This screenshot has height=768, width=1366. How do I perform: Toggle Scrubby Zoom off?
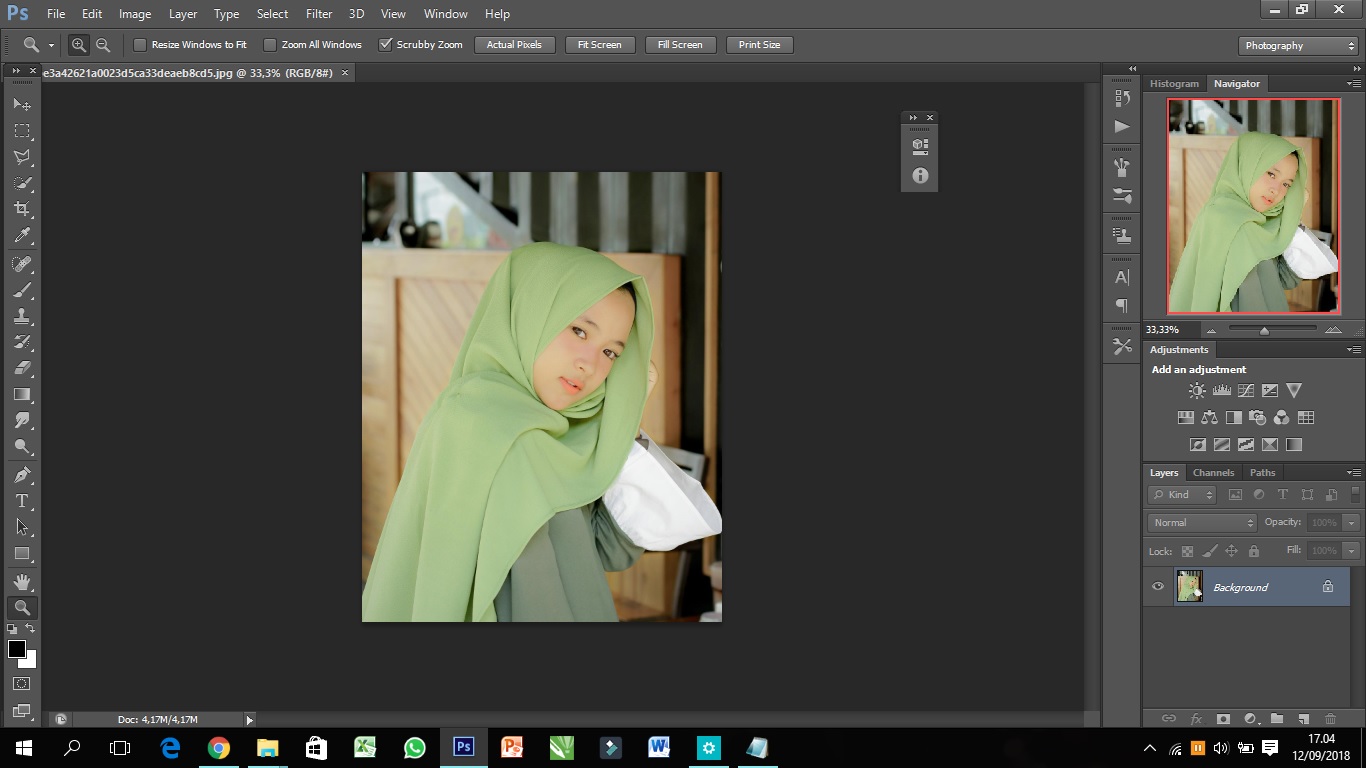386,44
